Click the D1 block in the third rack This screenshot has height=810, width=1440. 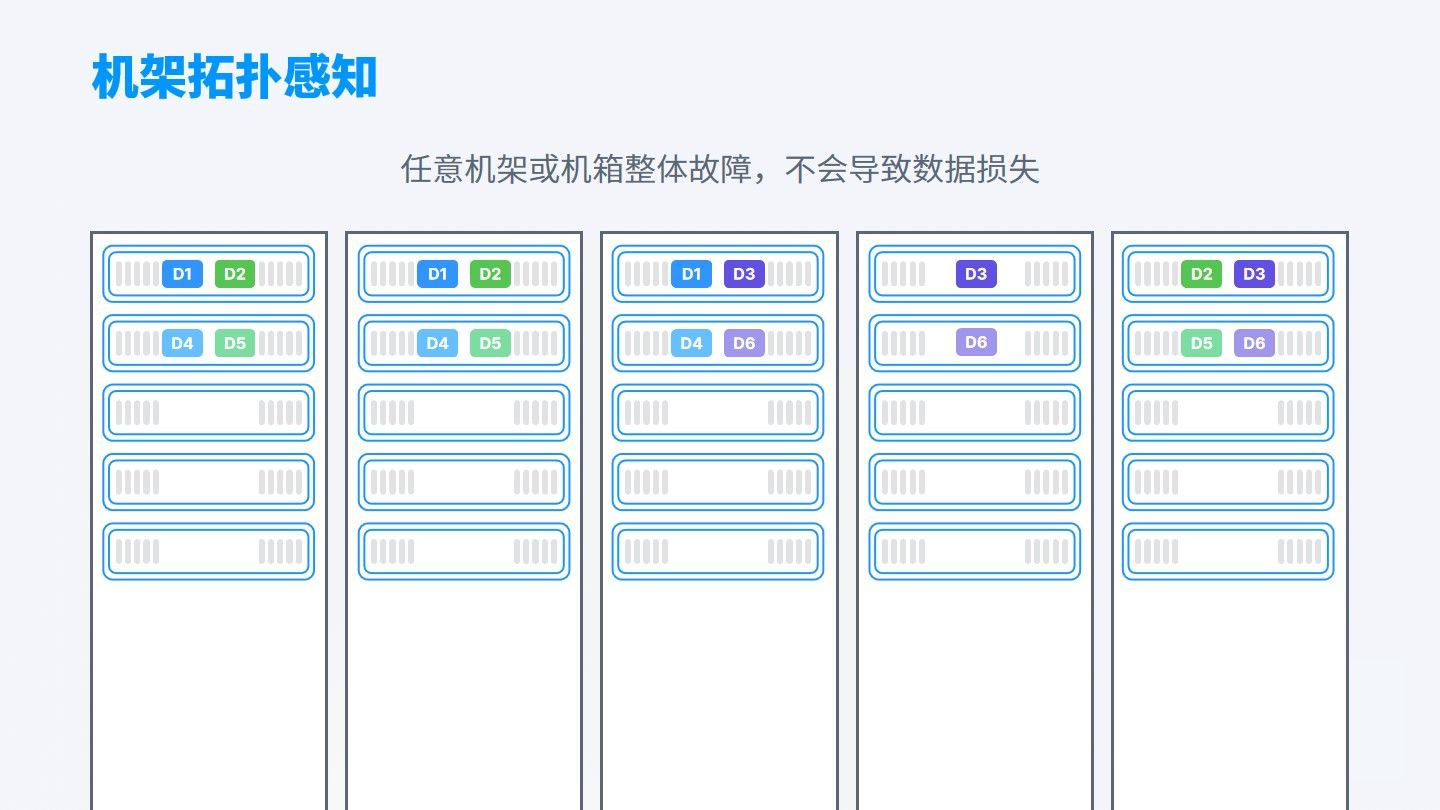point(691,274)
